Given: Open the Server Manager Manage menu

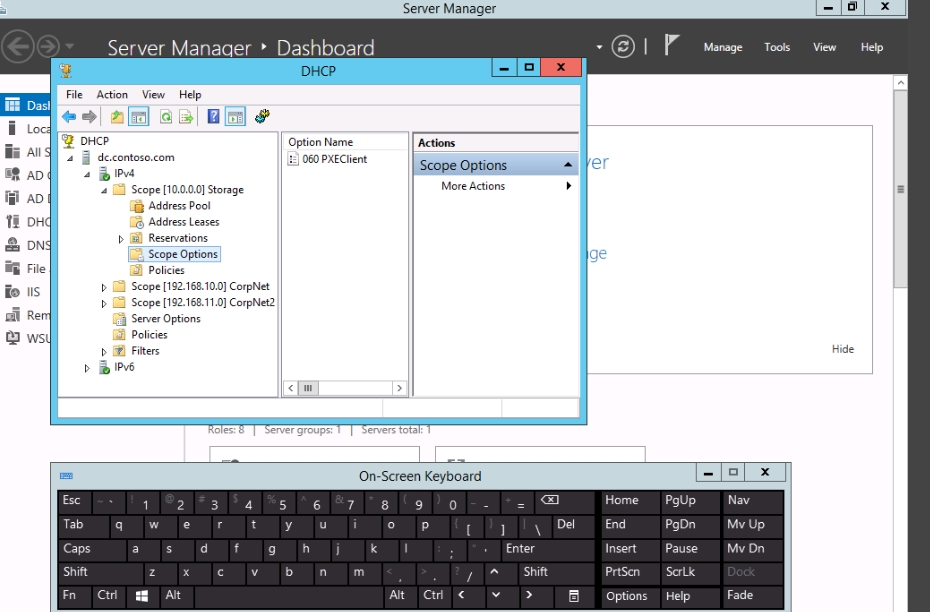Looking at the screenshot, I should point(722,47).
